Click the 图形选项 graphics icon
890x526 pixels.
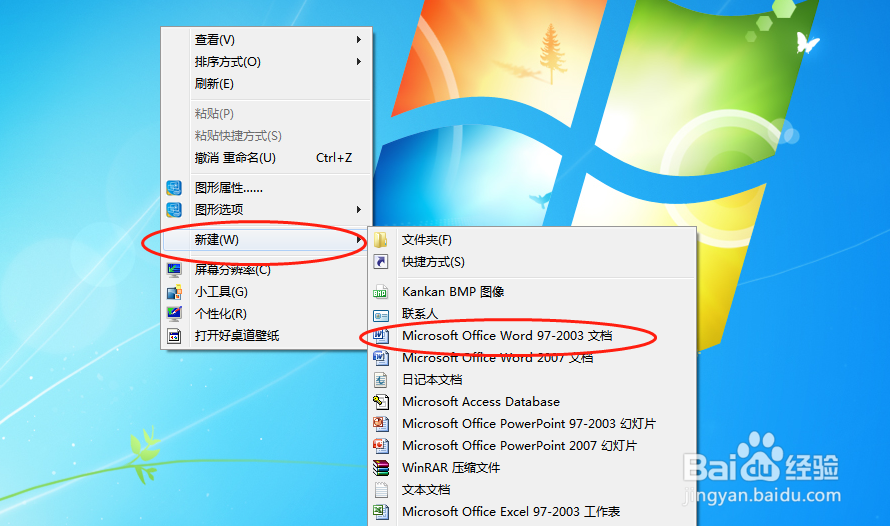174,210
